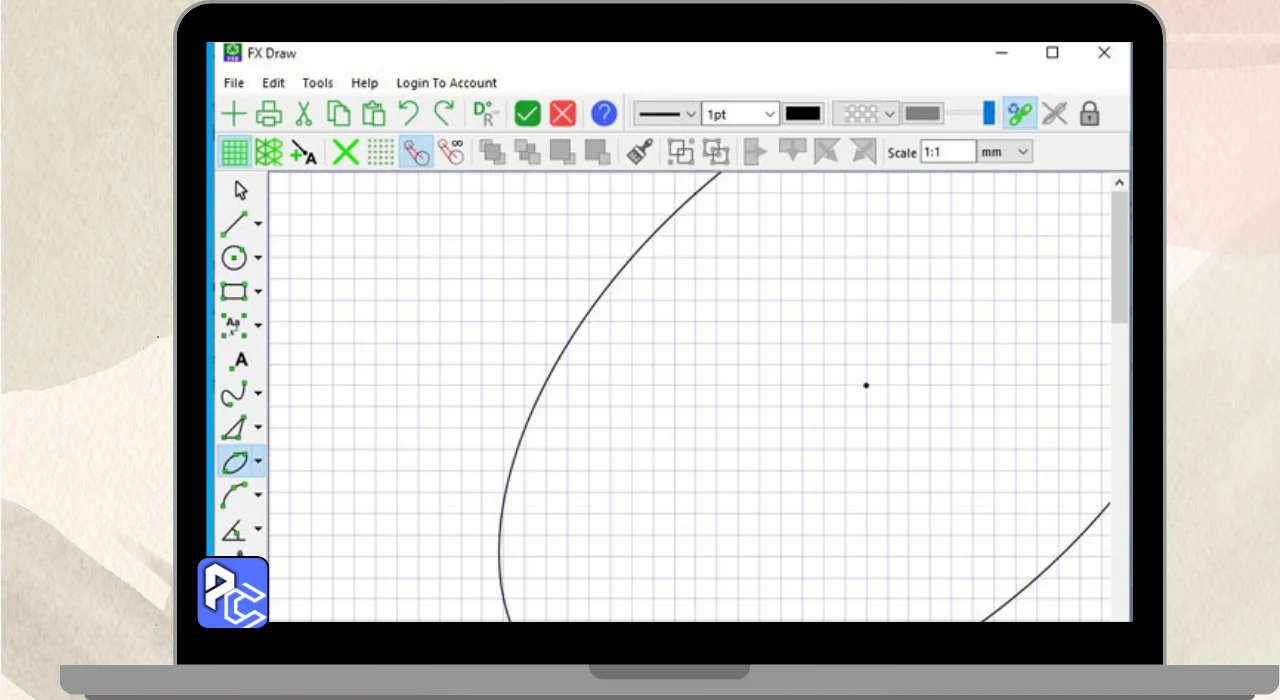Click Login To Account
The height and width of the screenshot is (700, 1280).
click(x=446, y=83)
